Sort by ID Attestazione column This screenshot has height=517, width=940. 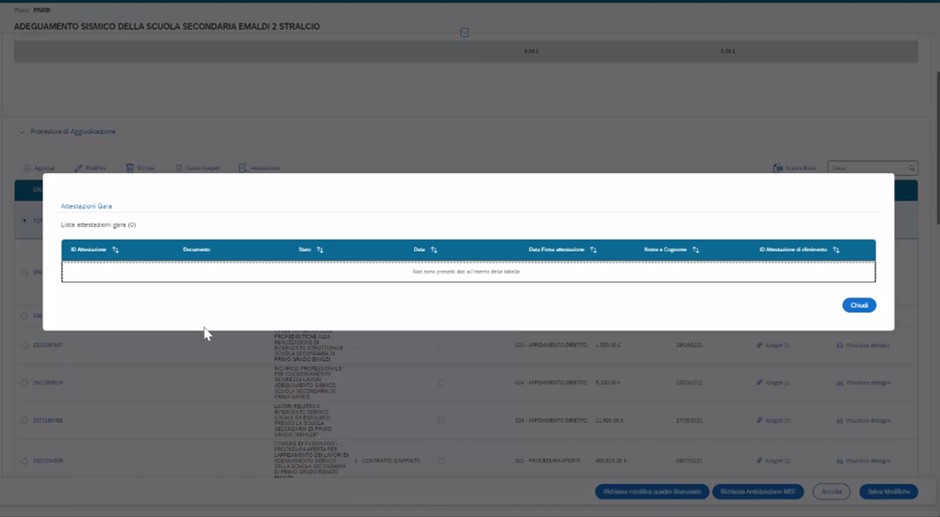click(116, 250)
